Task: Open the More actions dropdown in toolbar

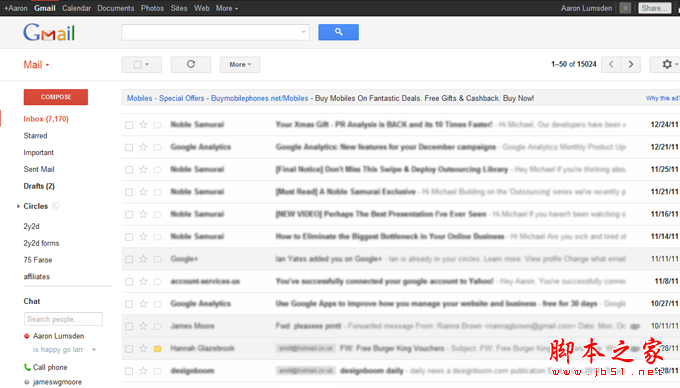Action: tap(240, 65)
